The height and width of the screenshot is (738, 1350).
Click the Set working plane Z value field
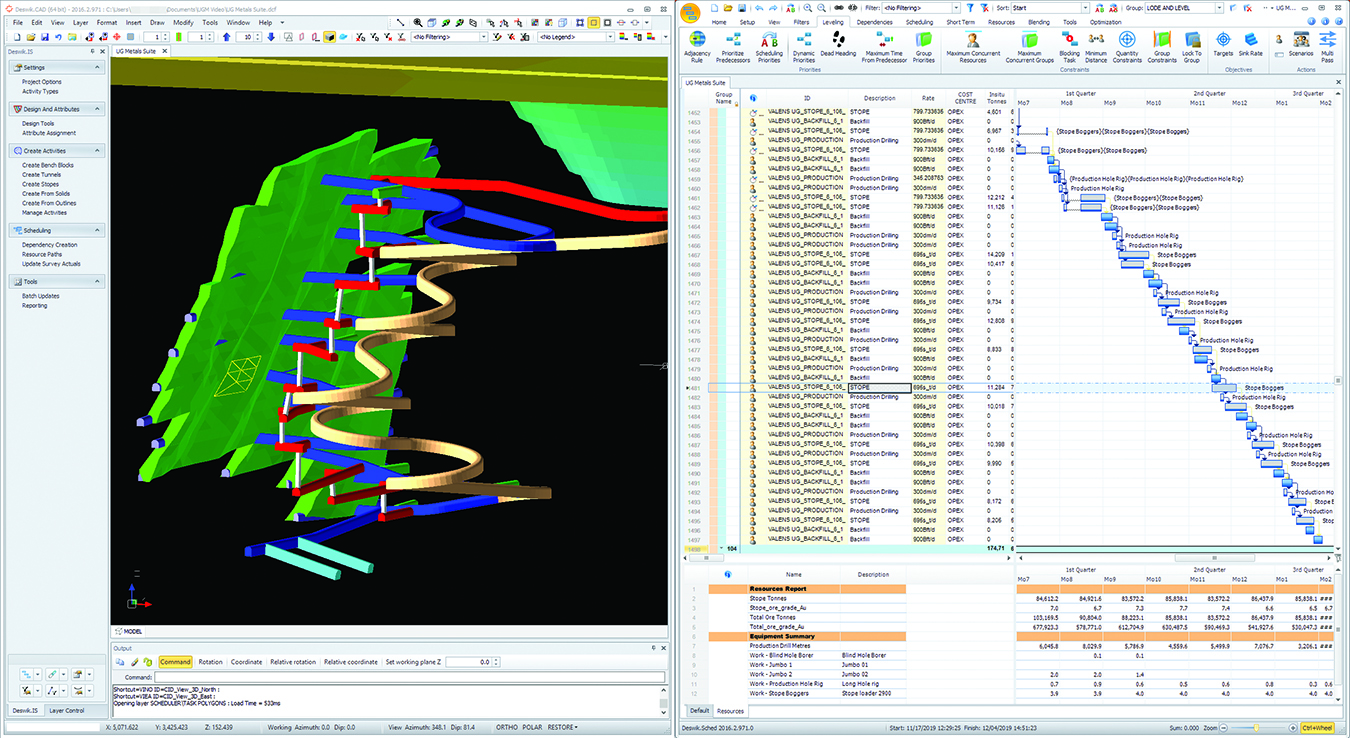coord(470,662)
